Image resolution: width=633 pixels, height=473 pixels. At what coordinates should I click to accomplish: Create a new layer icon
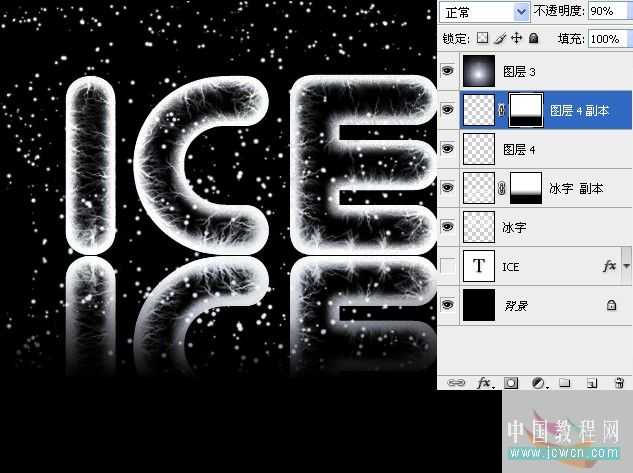(x=592, y=383)
